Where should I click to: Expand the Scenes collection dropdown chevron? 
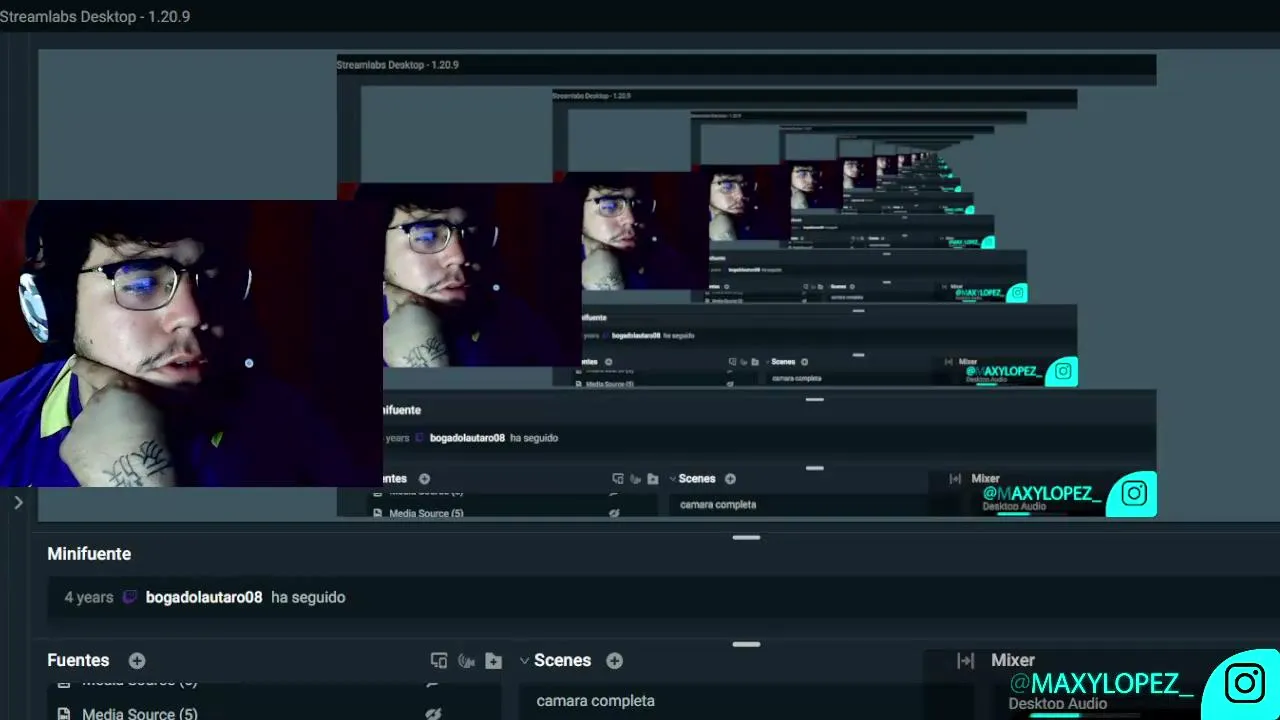click(524, 661)
